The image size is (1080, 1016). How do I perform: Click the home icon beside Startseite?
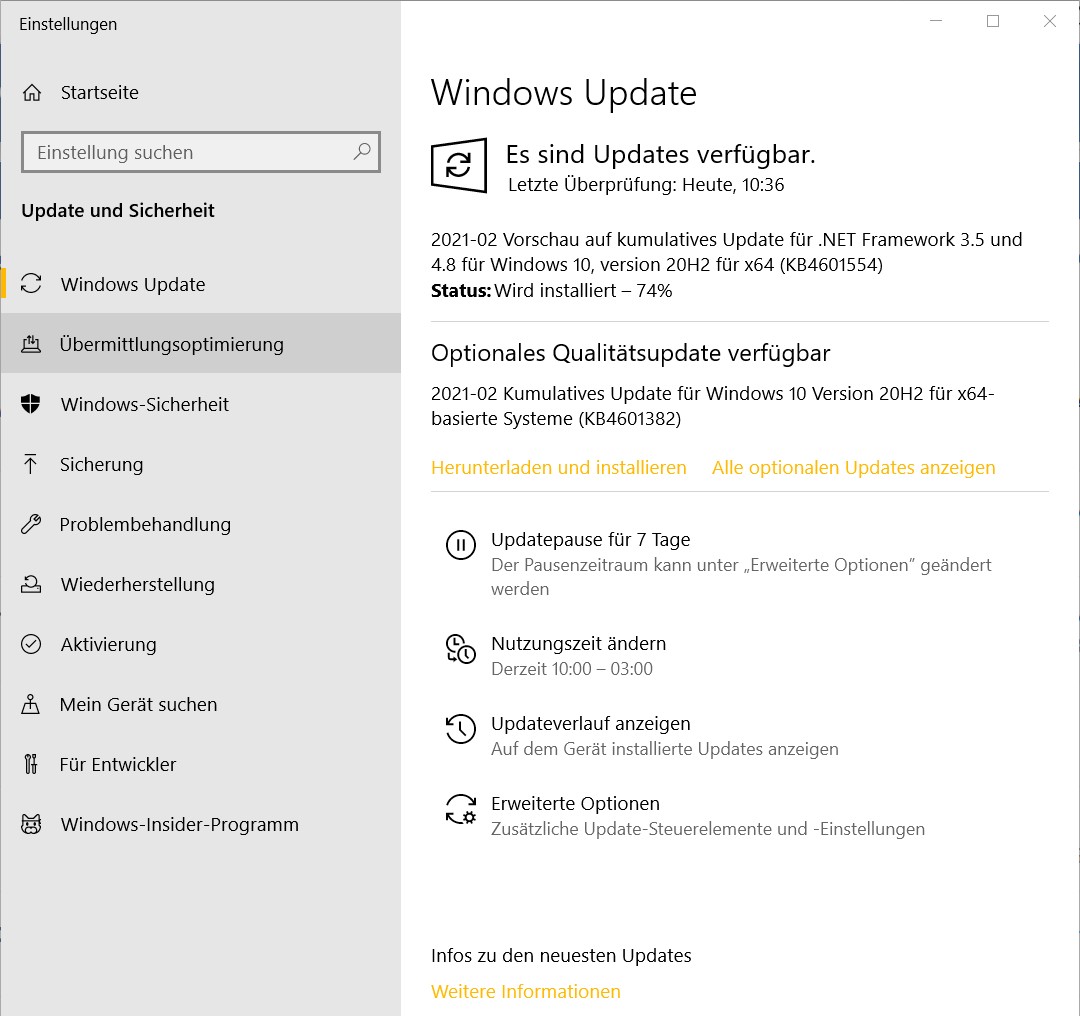(x=32, y=92)
